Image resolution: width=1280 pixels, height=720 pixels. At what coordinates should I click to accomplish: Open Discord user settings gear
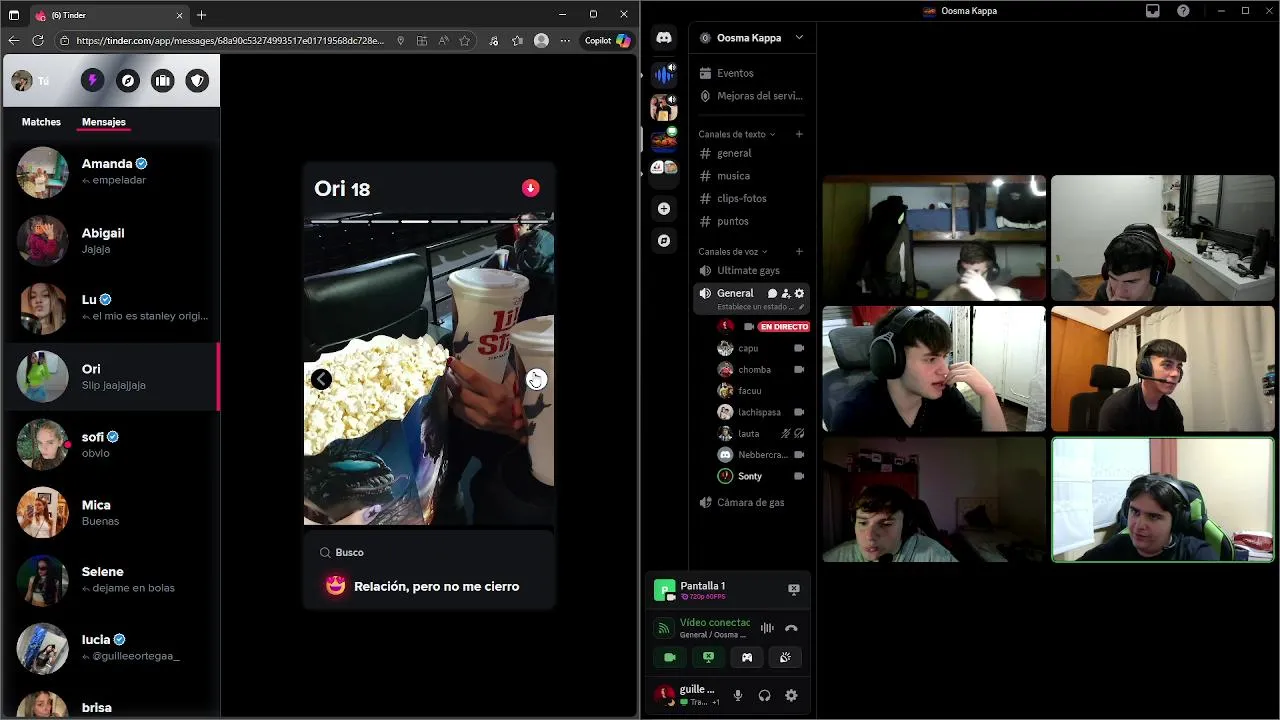791,696
